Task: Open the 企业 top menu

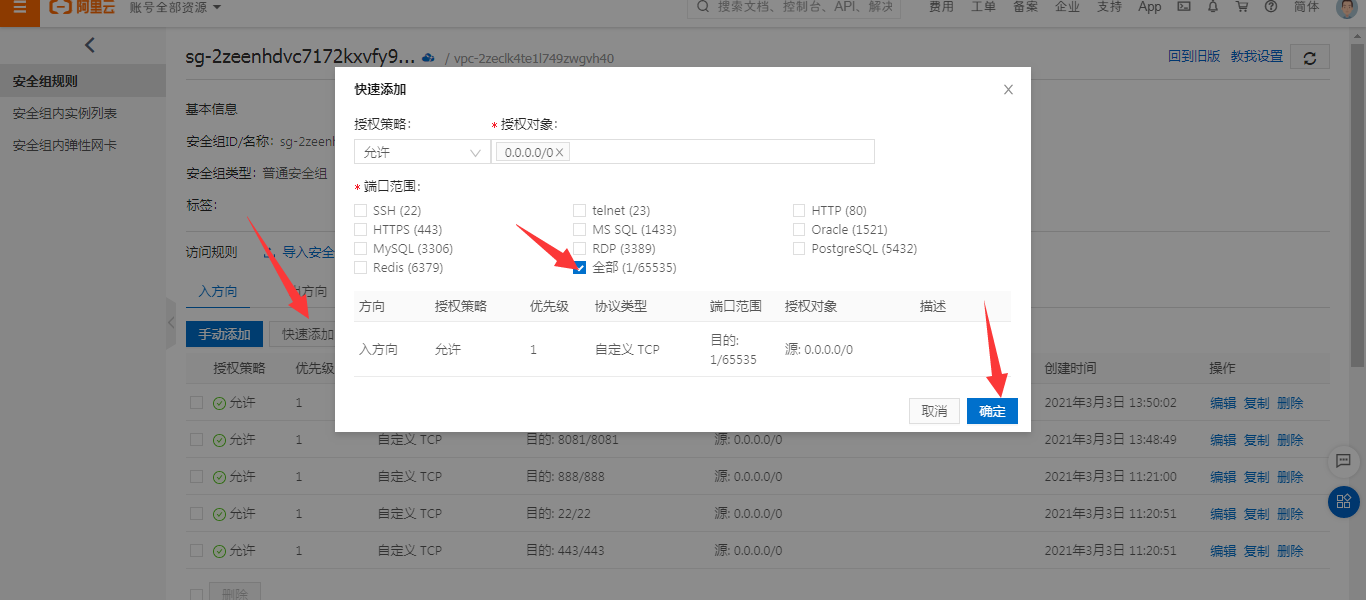Action: point(1067,7)
